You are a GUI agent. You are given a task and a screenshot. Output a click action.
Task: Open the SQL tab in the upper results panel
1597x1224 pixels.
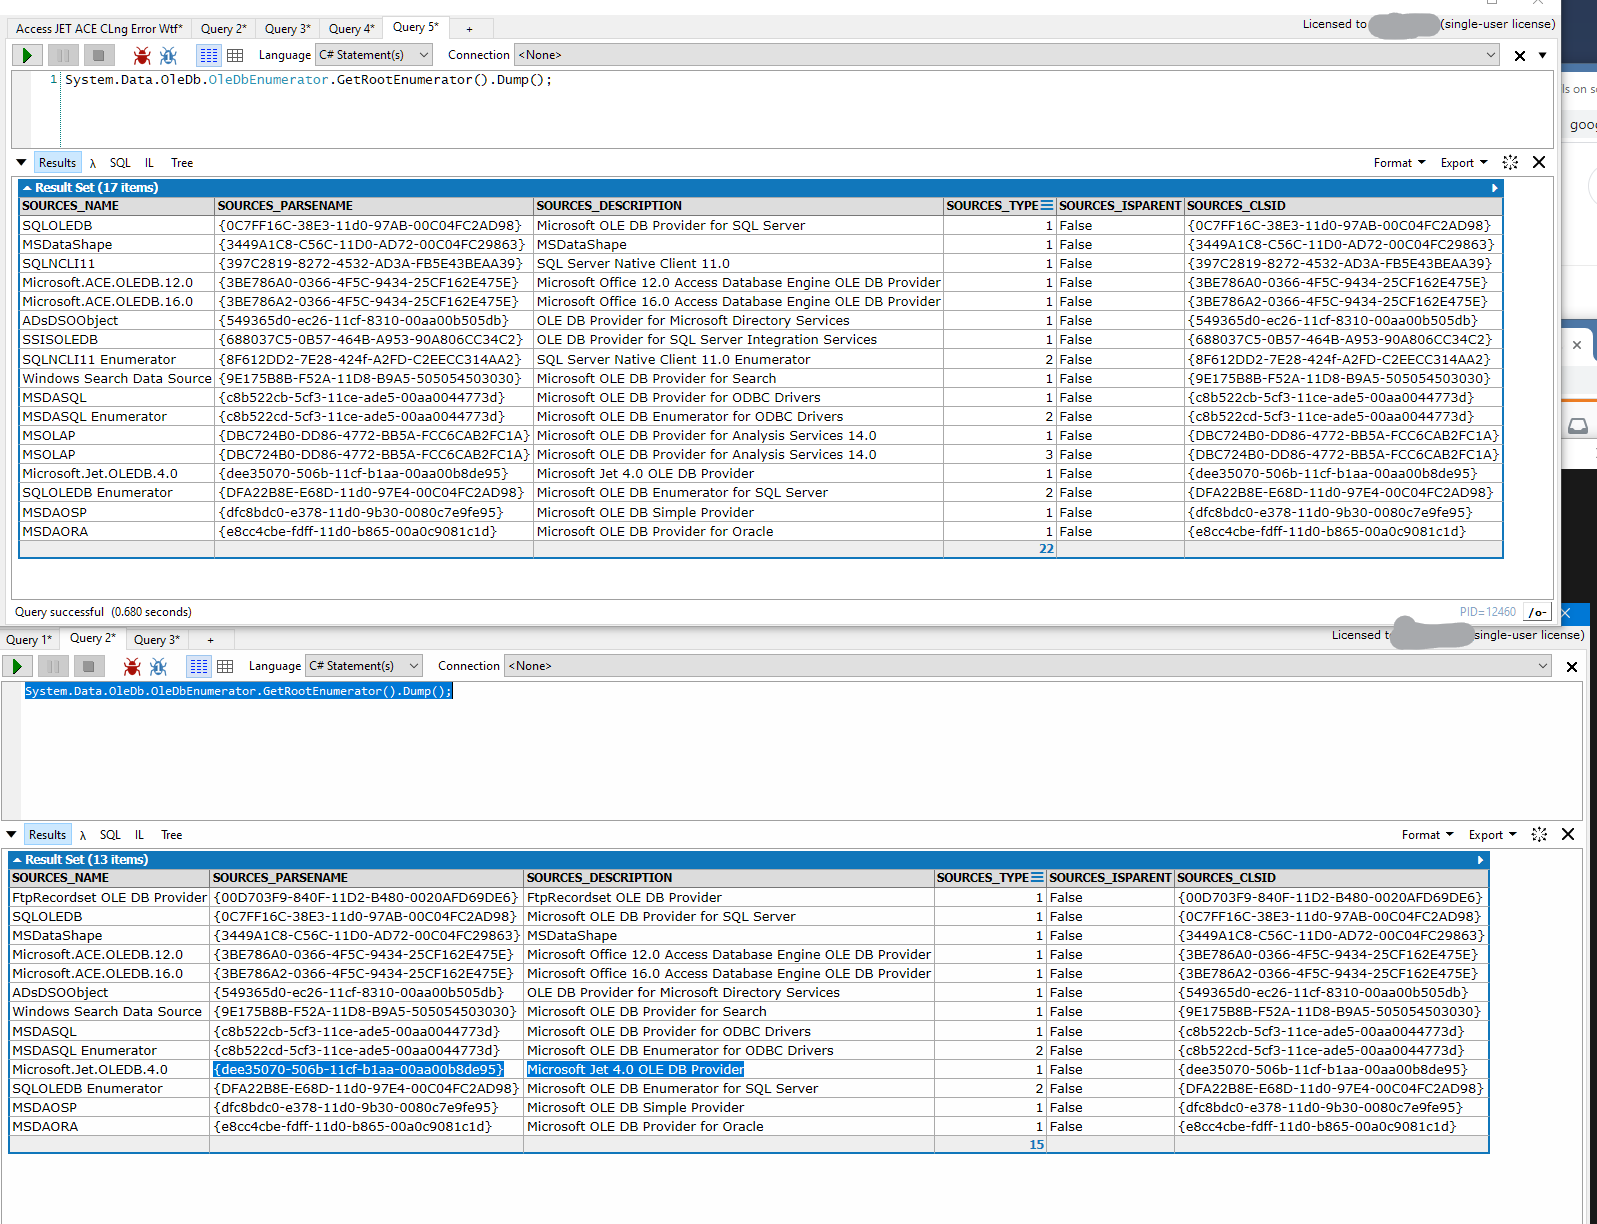pyautogui.click(x=120, y=163)
